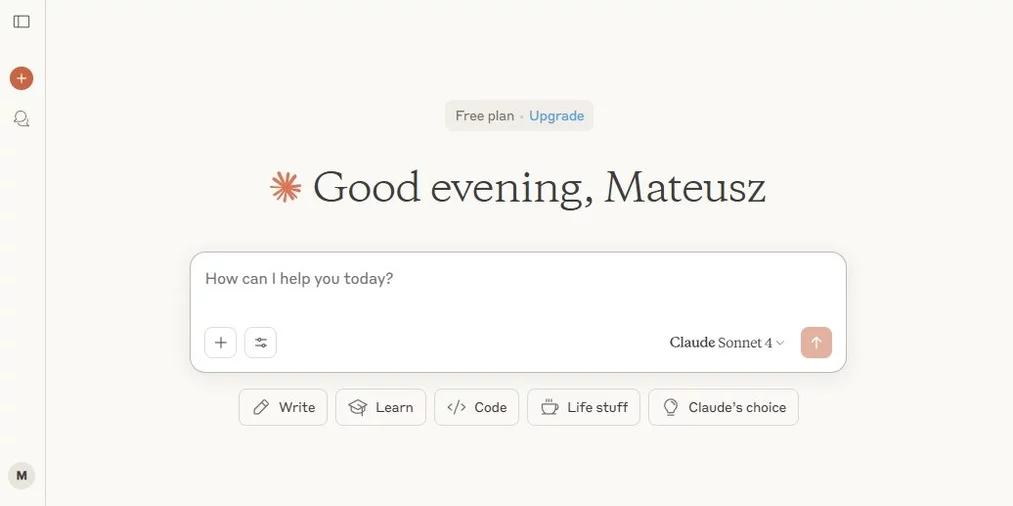Viewport: 1013px width, 506px height.
Task: Click the orange Claude starburst logo
Action: point(286,187)
